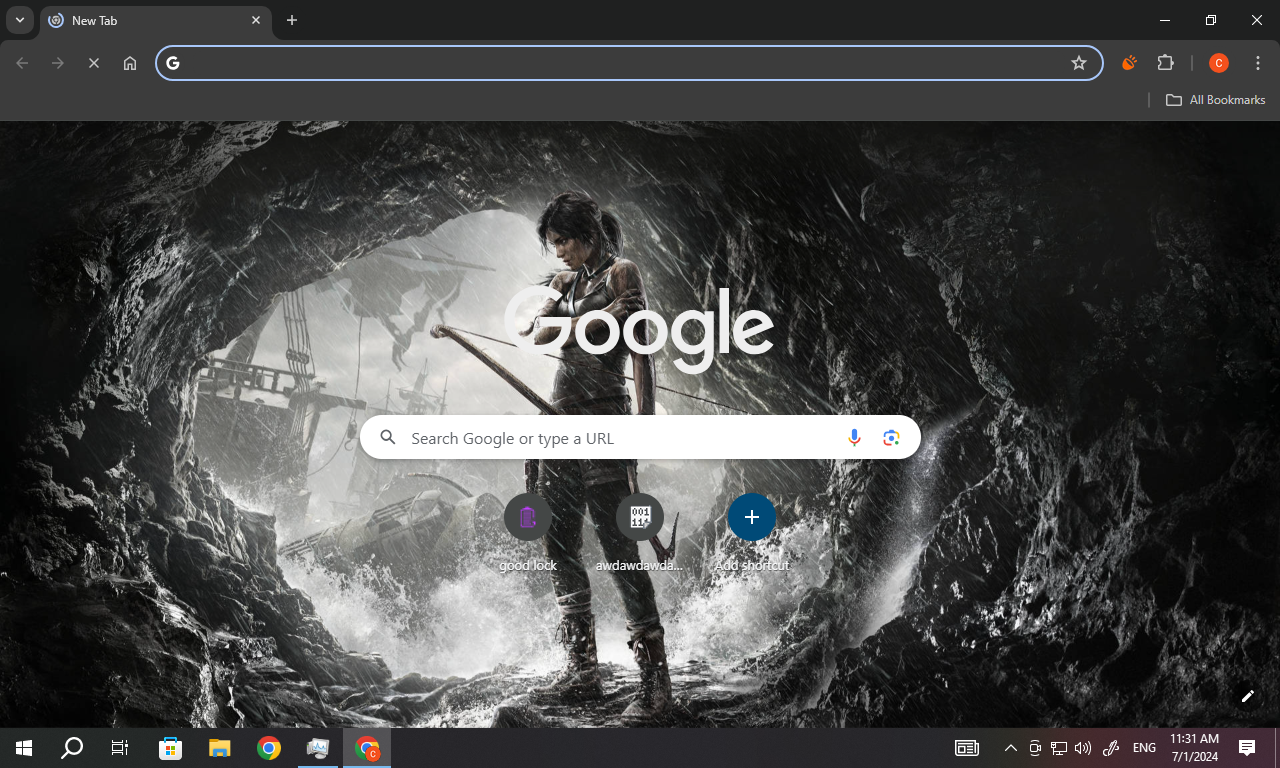
Task: Customize Chrome with the pencil icon
Action: click(x=1247, y=696)
